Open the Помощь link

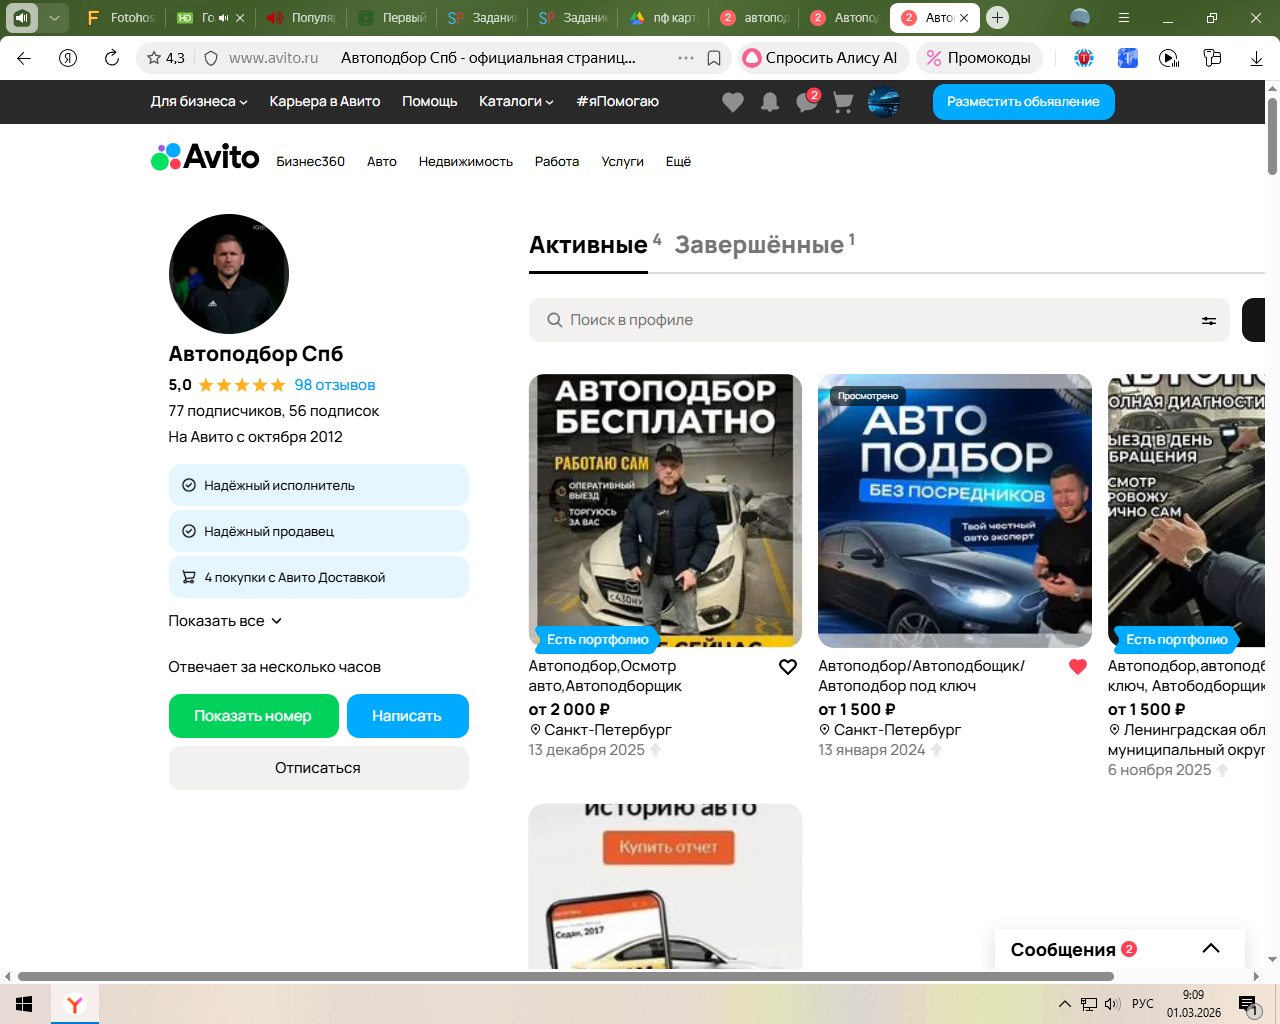(430, 102)
